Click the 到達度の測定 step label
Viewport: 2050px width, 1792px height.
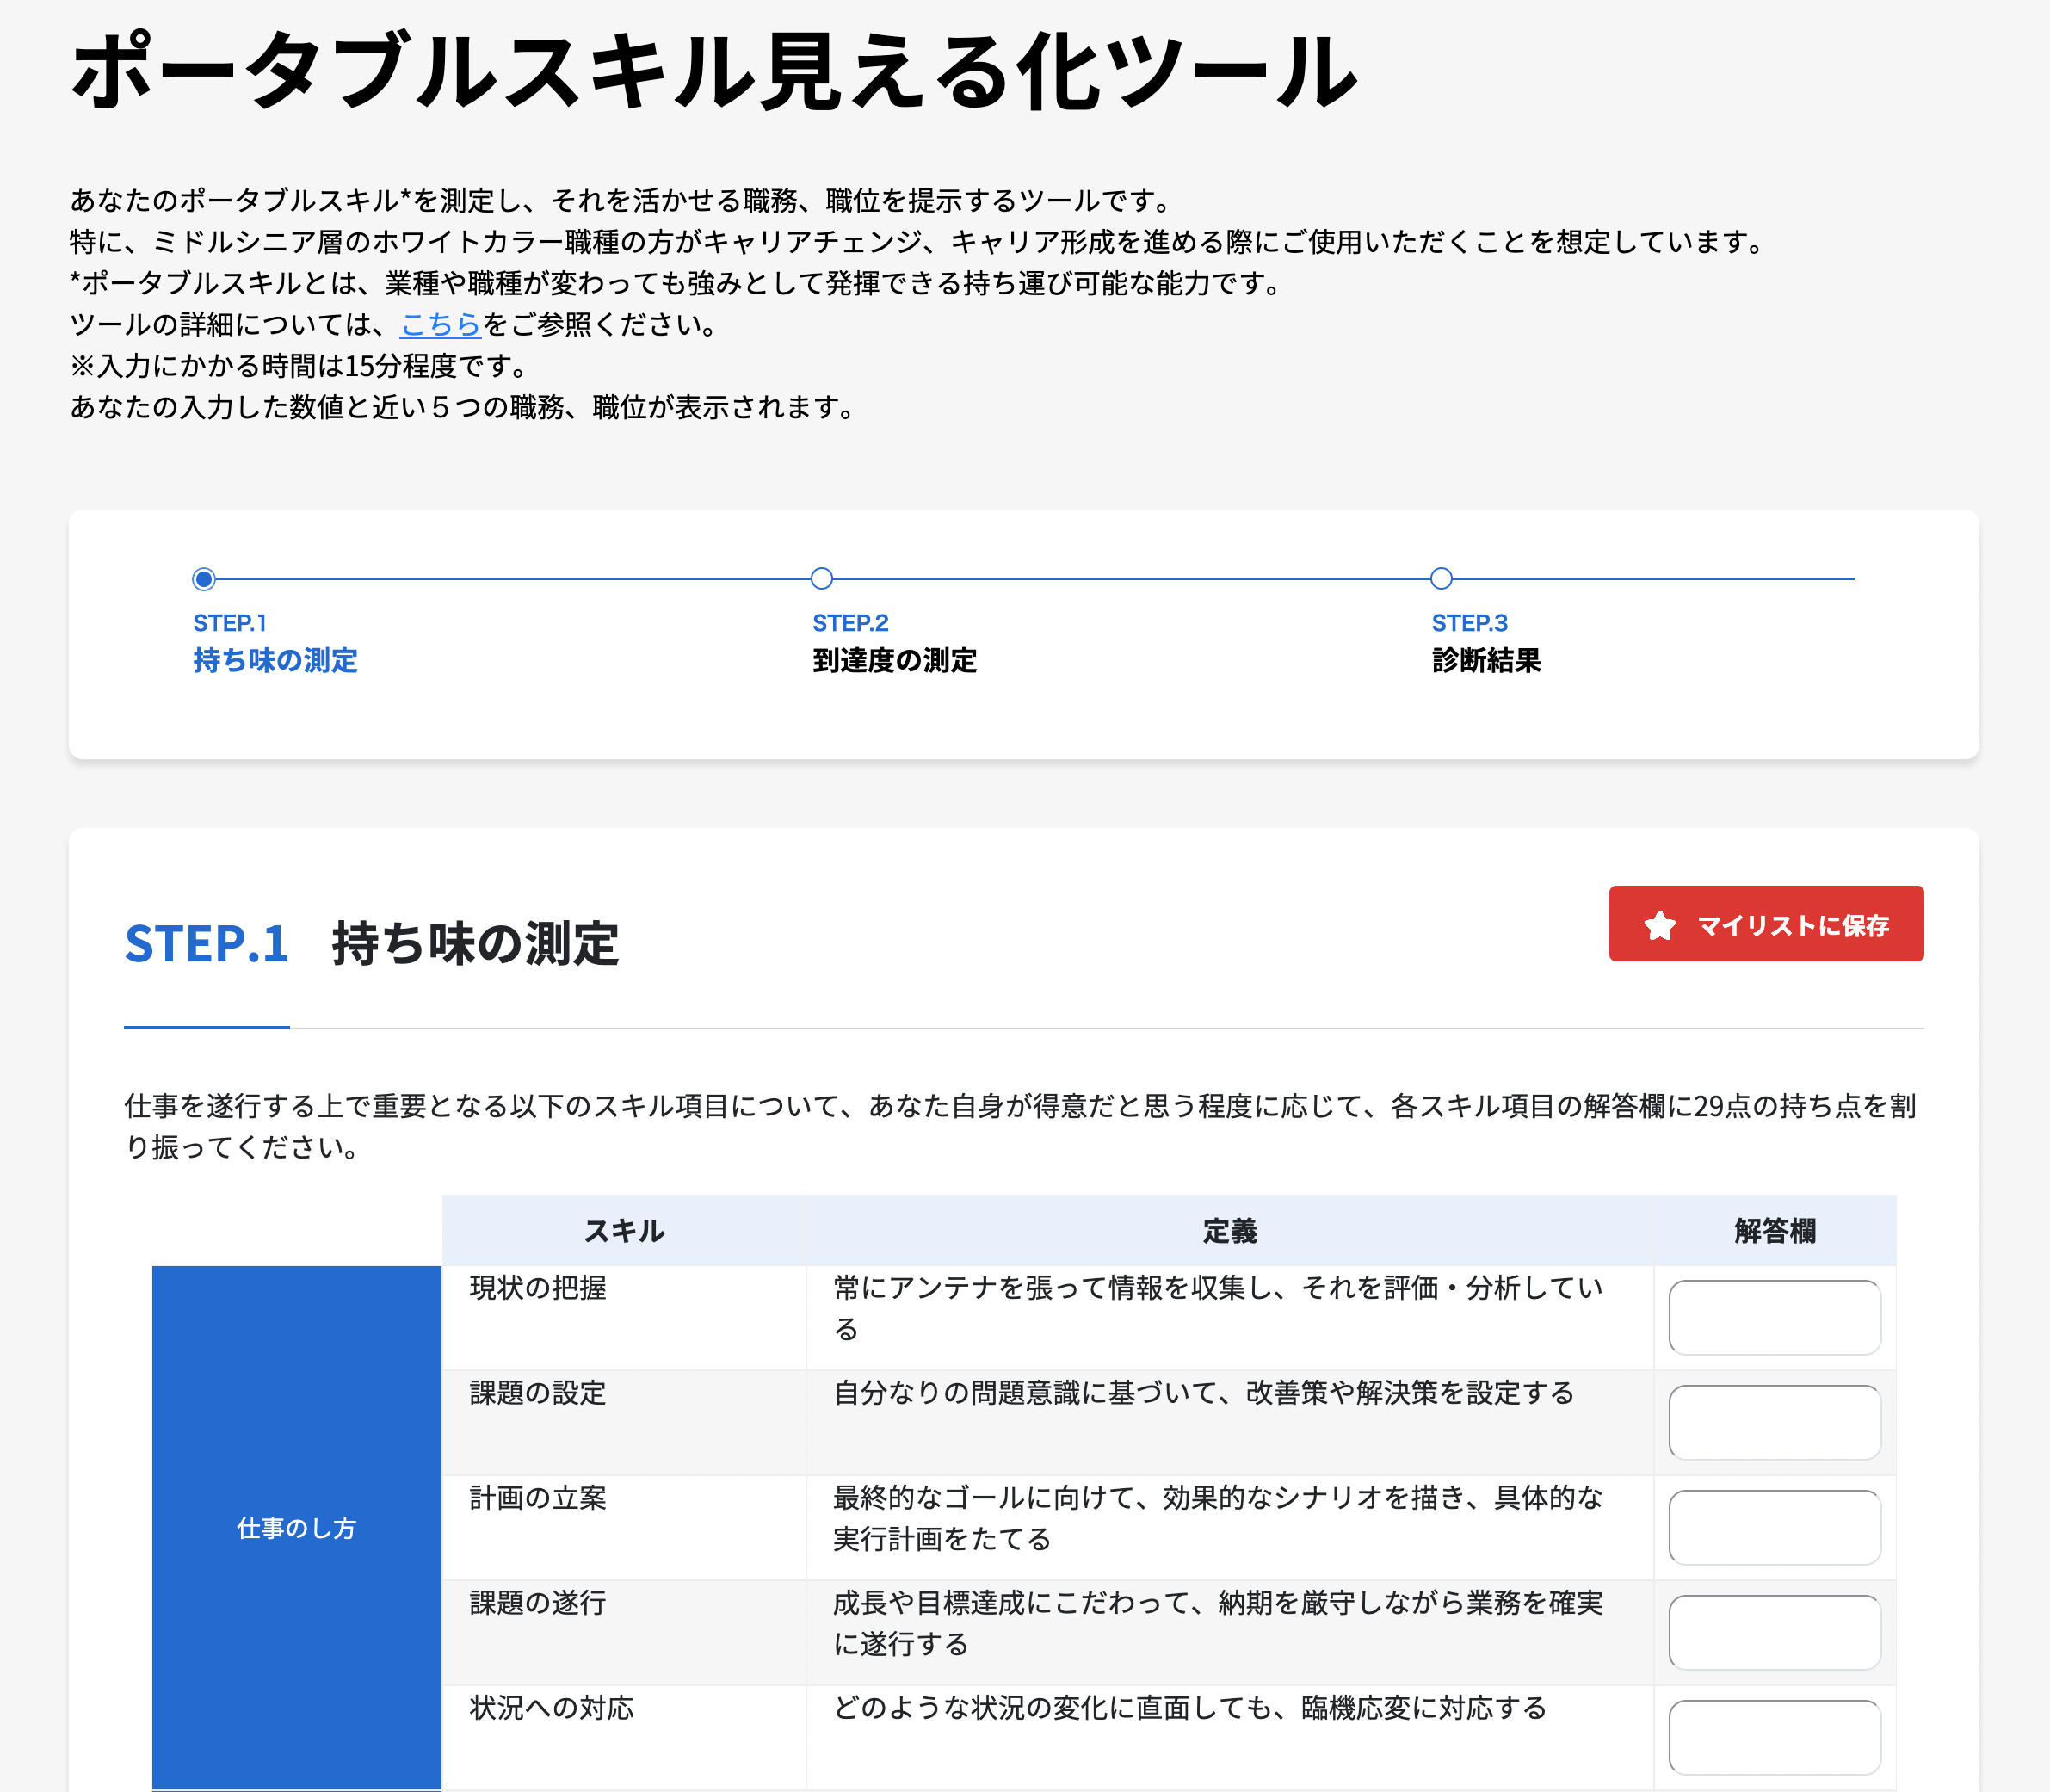[895, 661]
